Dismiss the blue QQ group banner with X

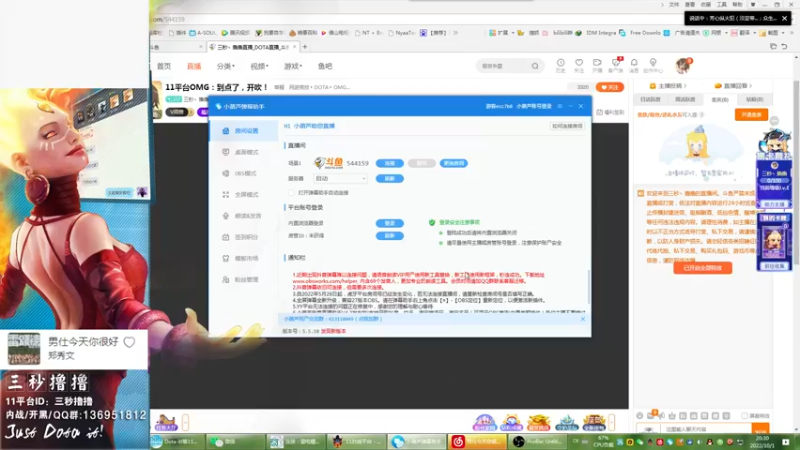tap(583, 319)
